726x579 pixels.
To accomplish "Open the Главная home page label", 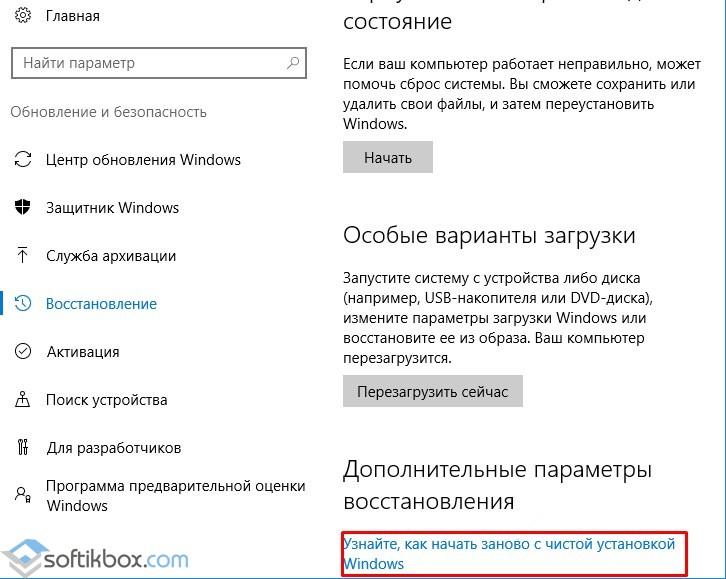I will (73, 17).
